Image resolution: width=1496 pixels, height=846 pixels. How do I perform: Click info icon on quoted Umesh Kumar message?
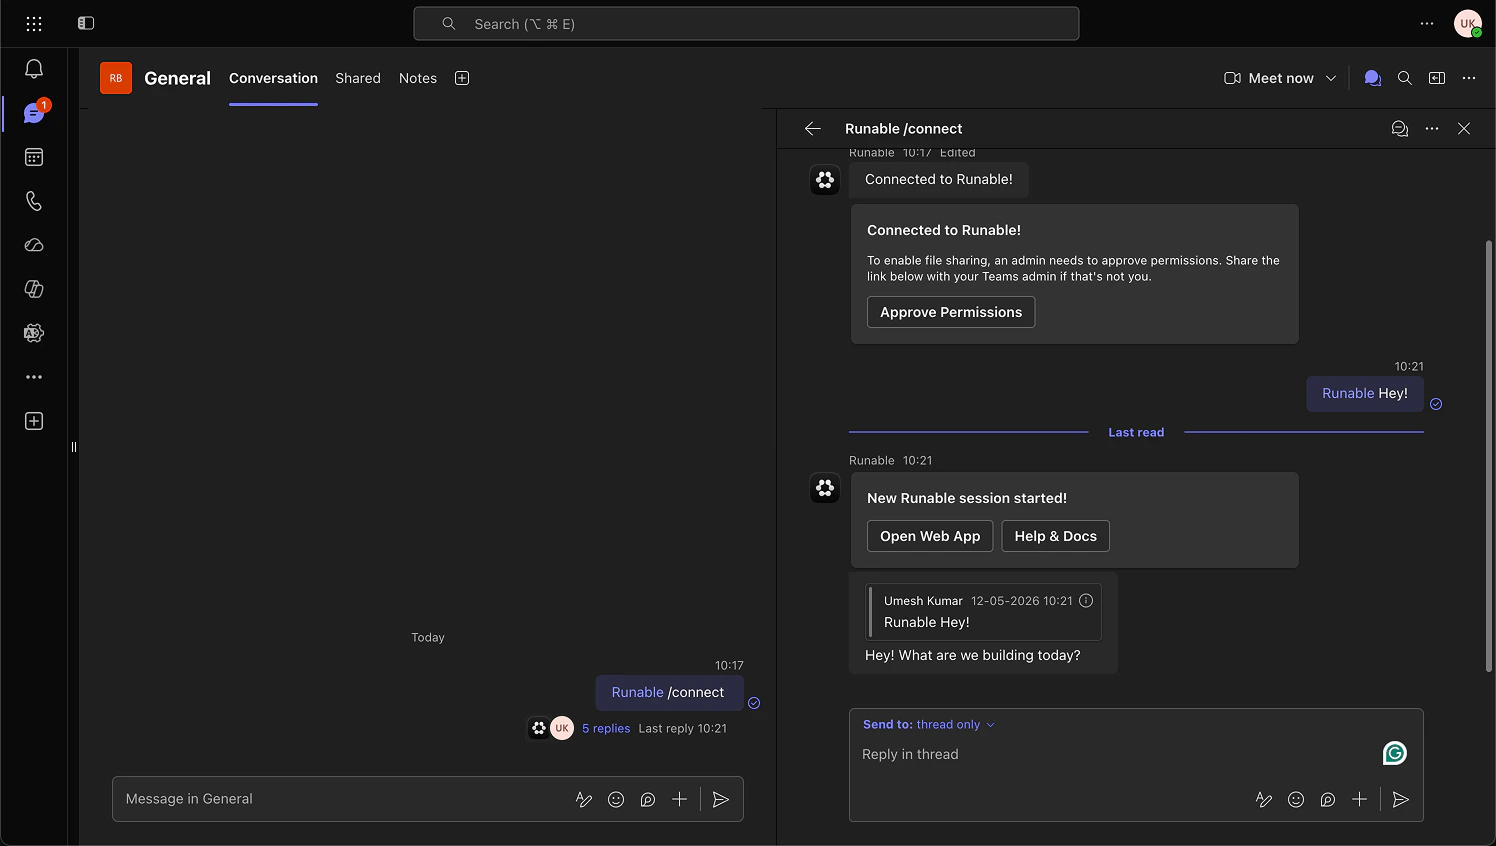tap(1086, 600)
